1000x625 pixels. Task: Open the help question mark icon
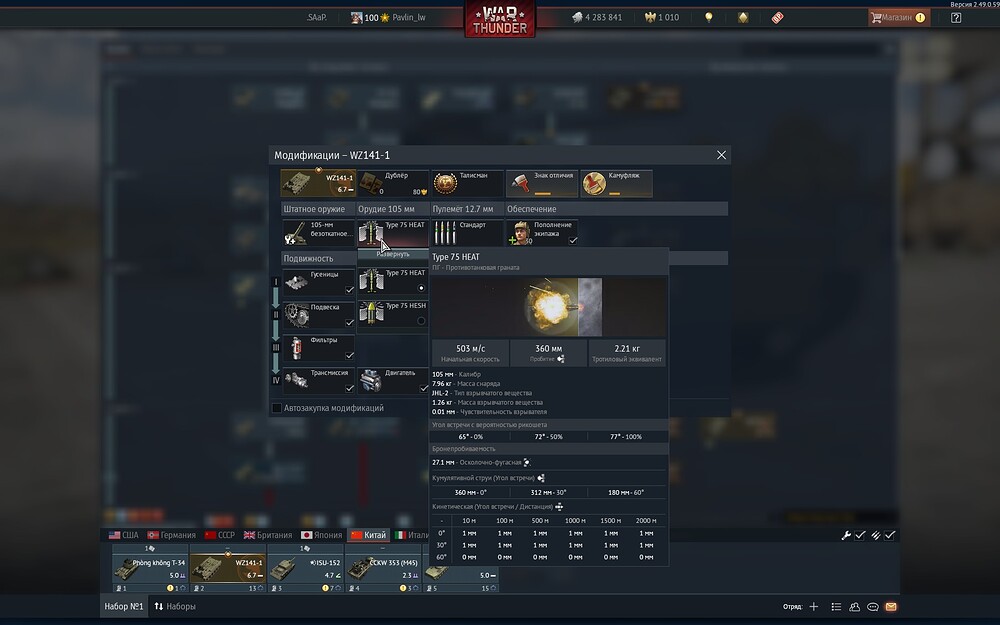(x=956, y=18)
